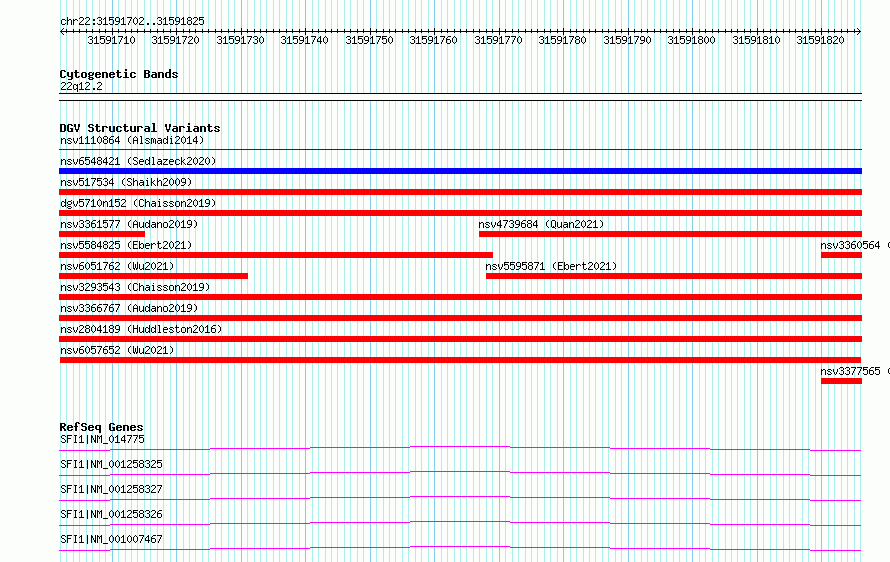Select the nsv3360564 variant label
Image resolution: width=890 pixels, height=562 pixels.
coord(850,245)
